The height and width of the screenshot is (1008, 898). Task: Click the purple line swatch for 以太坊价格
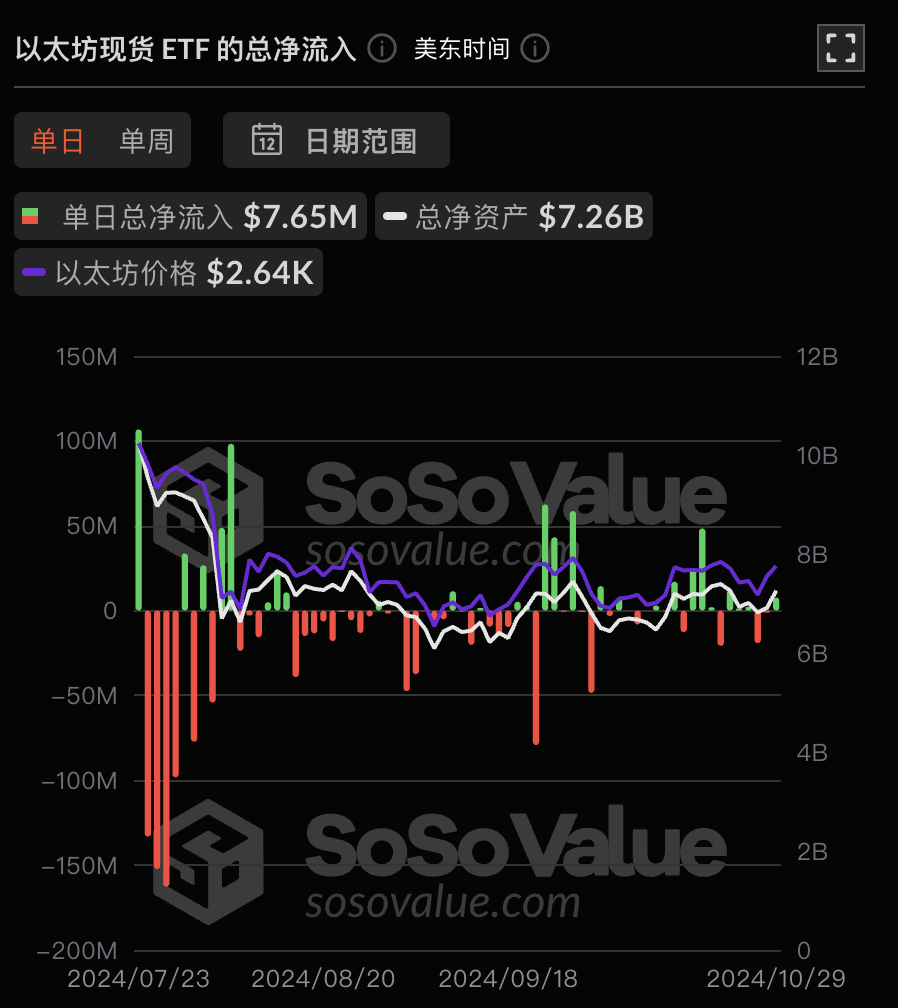coord(34,272)
